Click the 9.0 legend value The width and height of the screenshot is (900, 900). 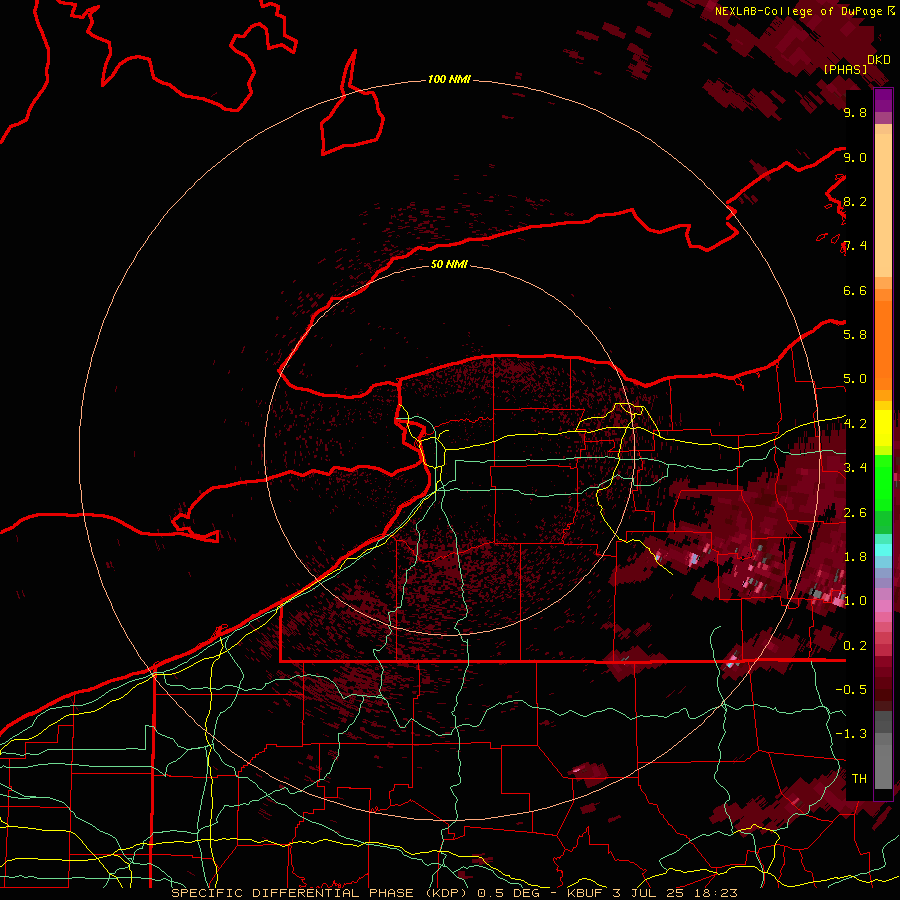(855, 157)
